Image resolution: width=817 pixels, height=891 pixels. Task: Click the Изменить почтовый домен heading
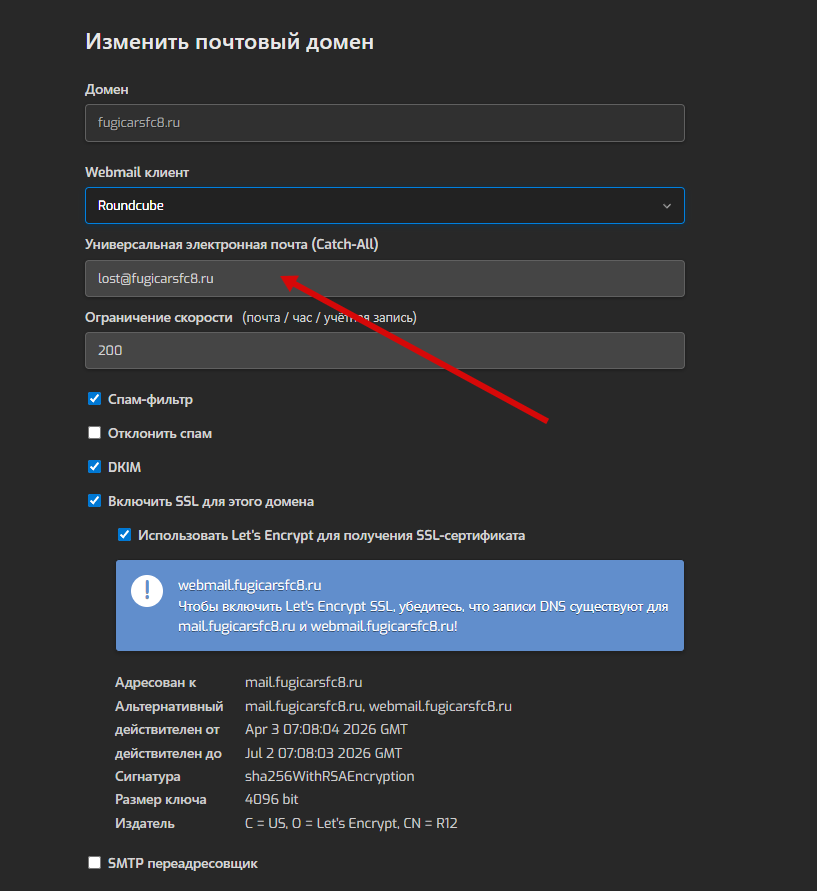[x=229, y=41]
